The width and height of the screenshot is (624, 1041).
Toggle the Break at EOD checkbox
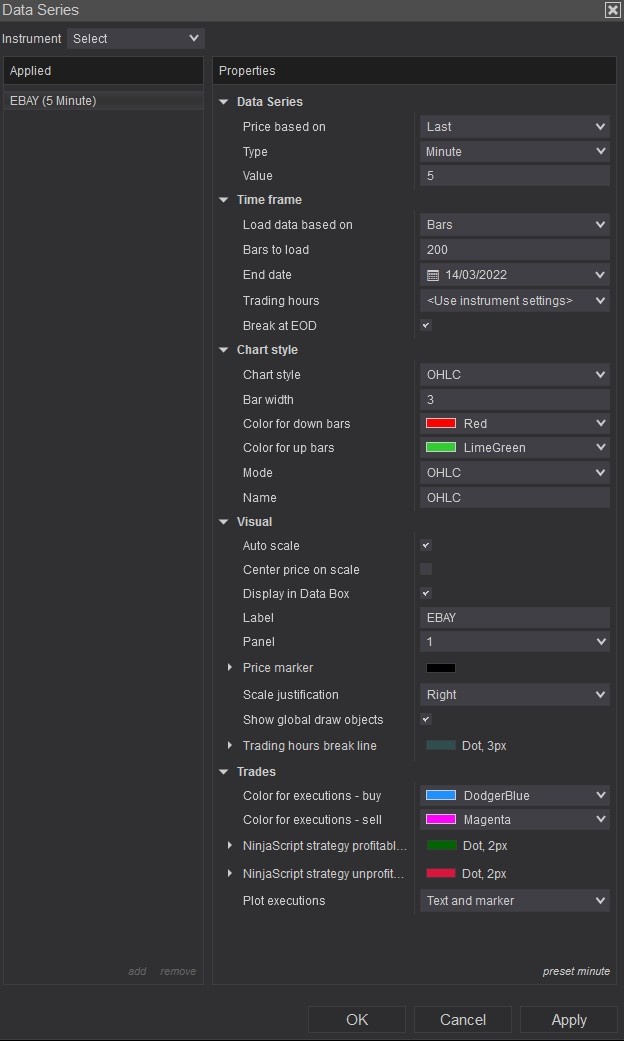(x=426, y=326)
